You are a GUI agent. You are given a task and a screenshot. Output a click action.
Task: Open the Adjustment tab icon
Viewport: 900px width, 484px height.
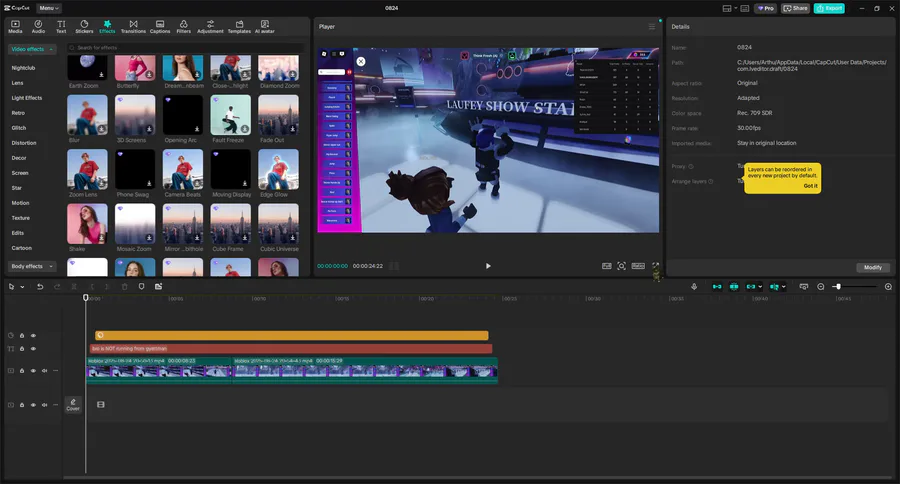210,26
